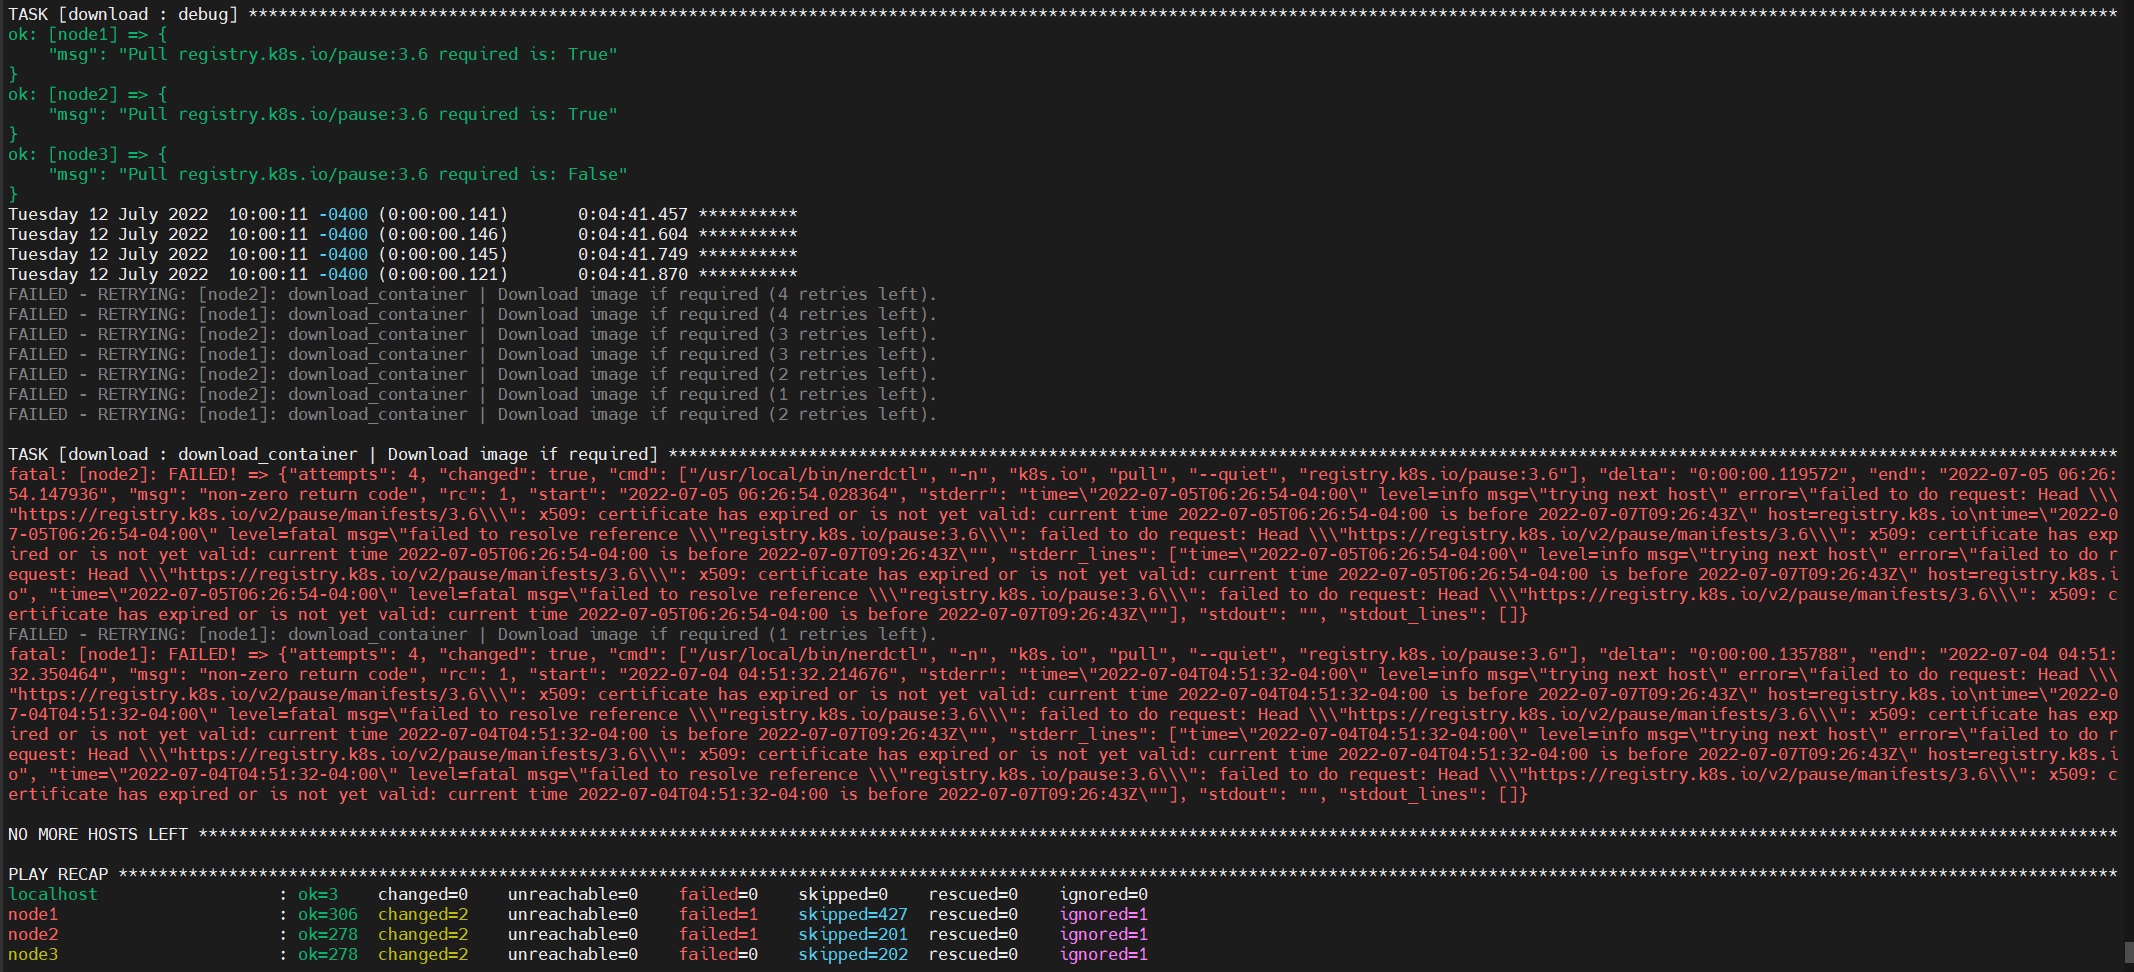Viewport: 2134px width, 972px height.
Task: Click the 'TASK [download : debug]' header text
Action: pyautogui.click(x=123, y=14)
